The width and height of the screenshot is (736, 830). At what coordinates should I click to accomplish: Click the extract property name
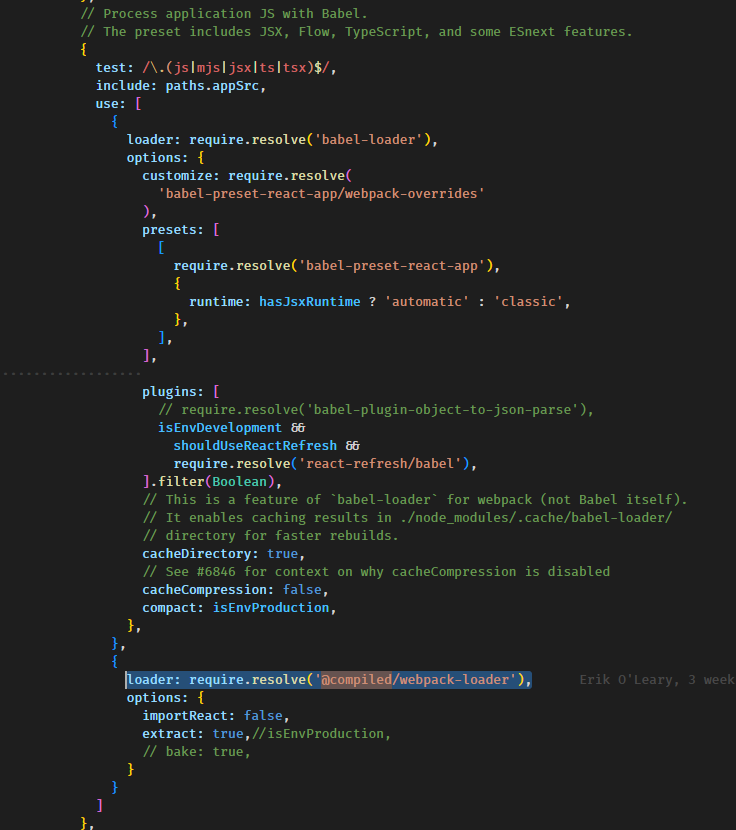click(x=169, y=734)
